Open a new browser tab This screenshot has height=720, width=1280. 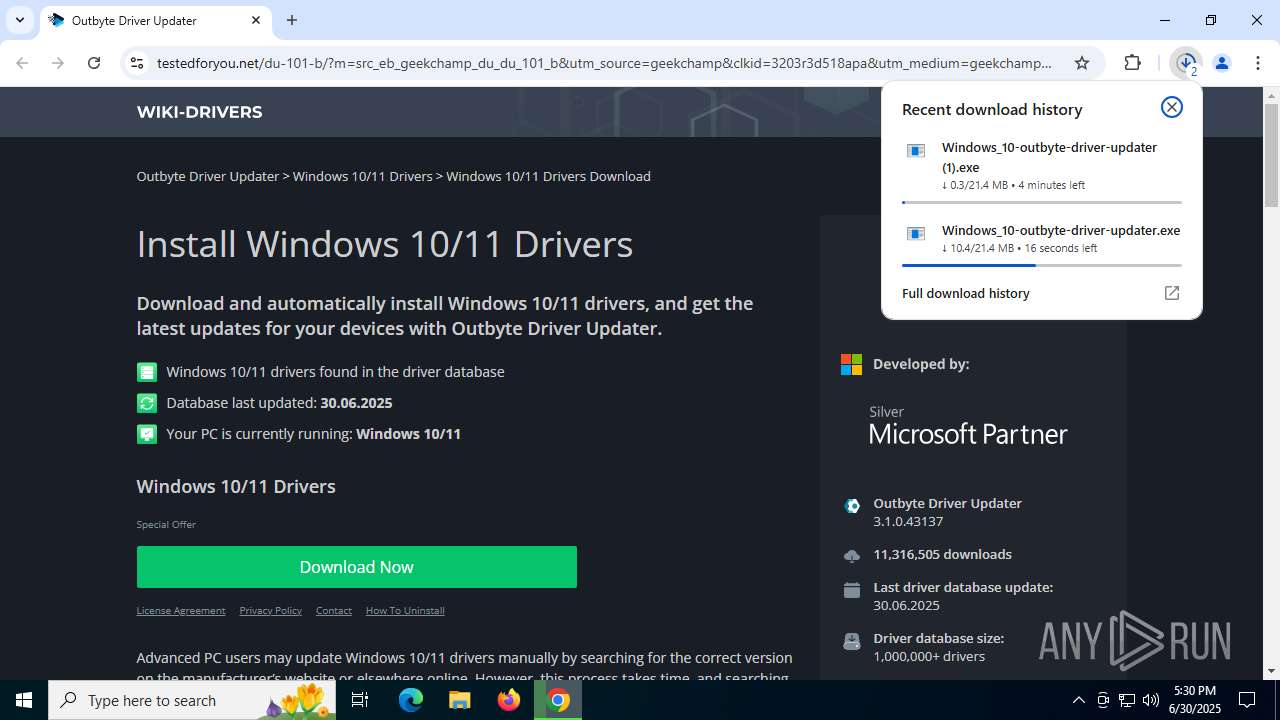292,20
